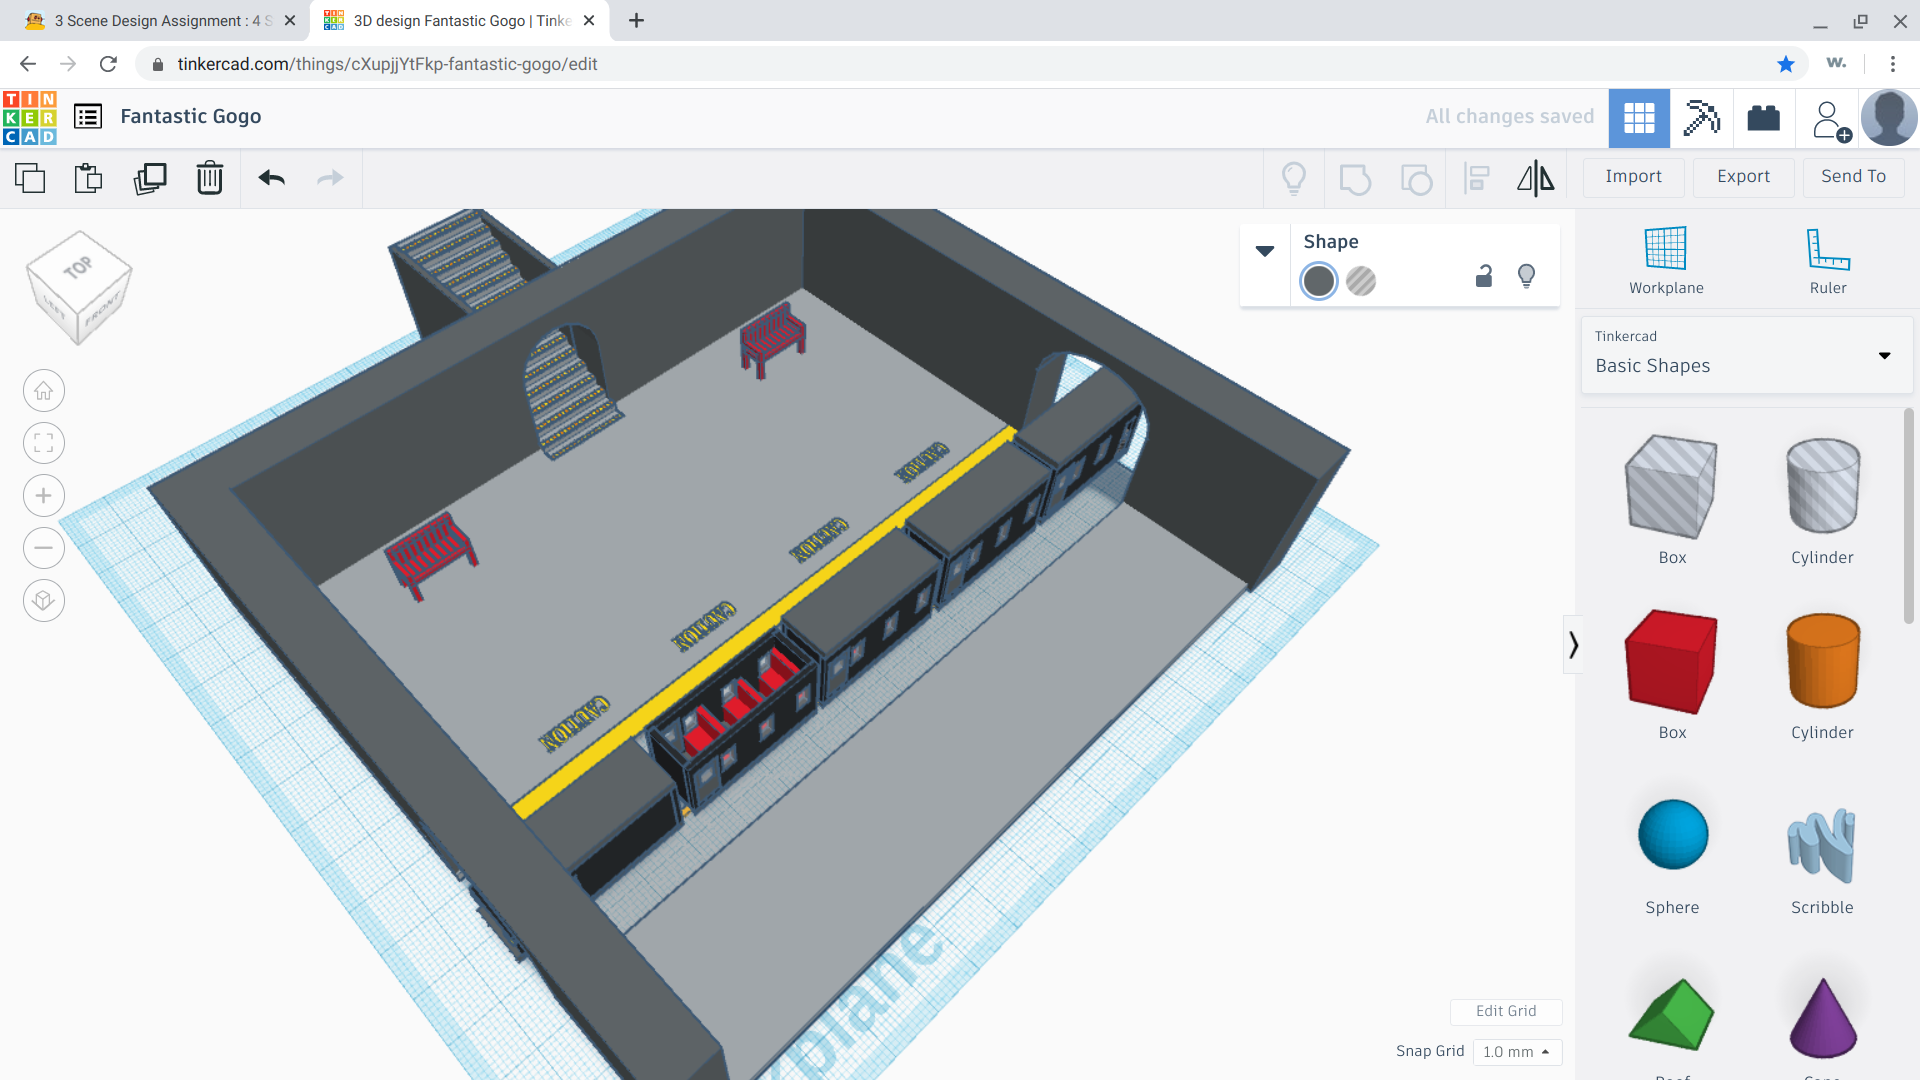
Task: Bookmark page with the star icon
Action: pos(1786,64)
